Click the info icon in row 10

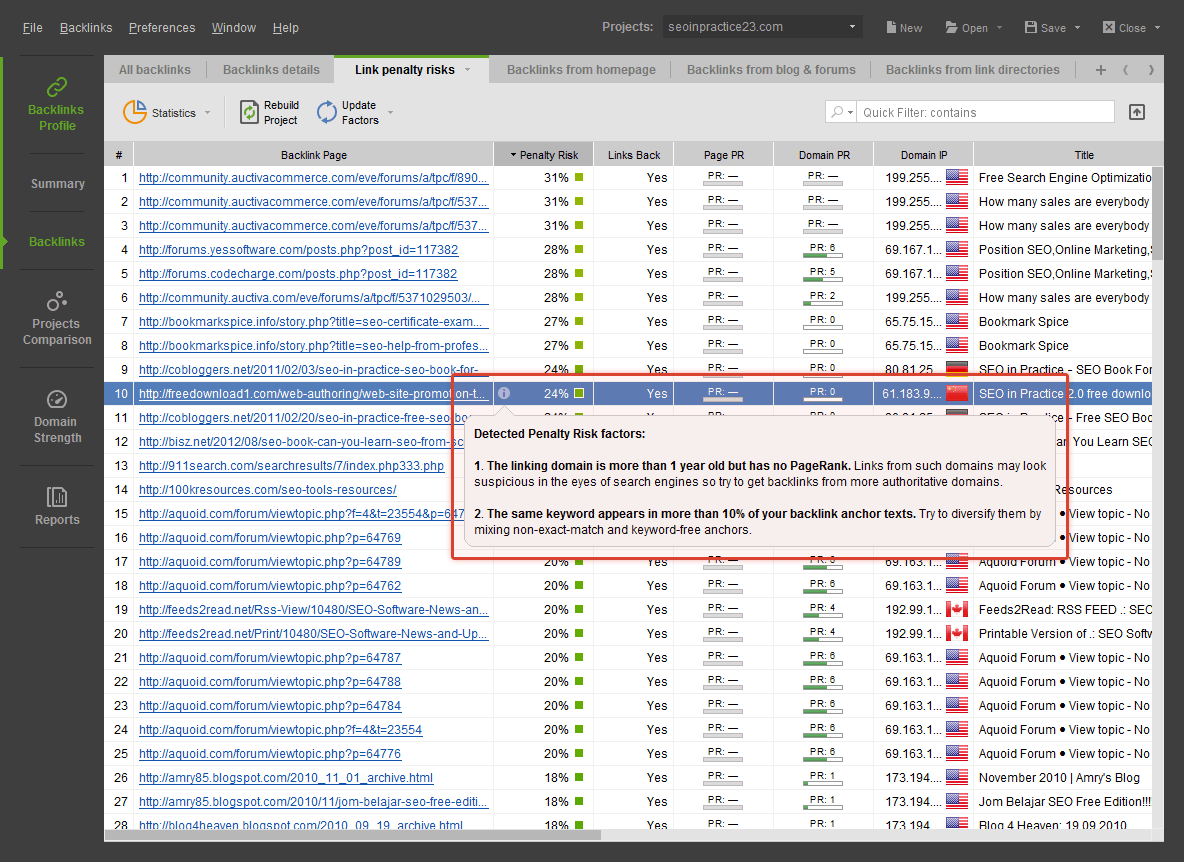click(504, 393)
